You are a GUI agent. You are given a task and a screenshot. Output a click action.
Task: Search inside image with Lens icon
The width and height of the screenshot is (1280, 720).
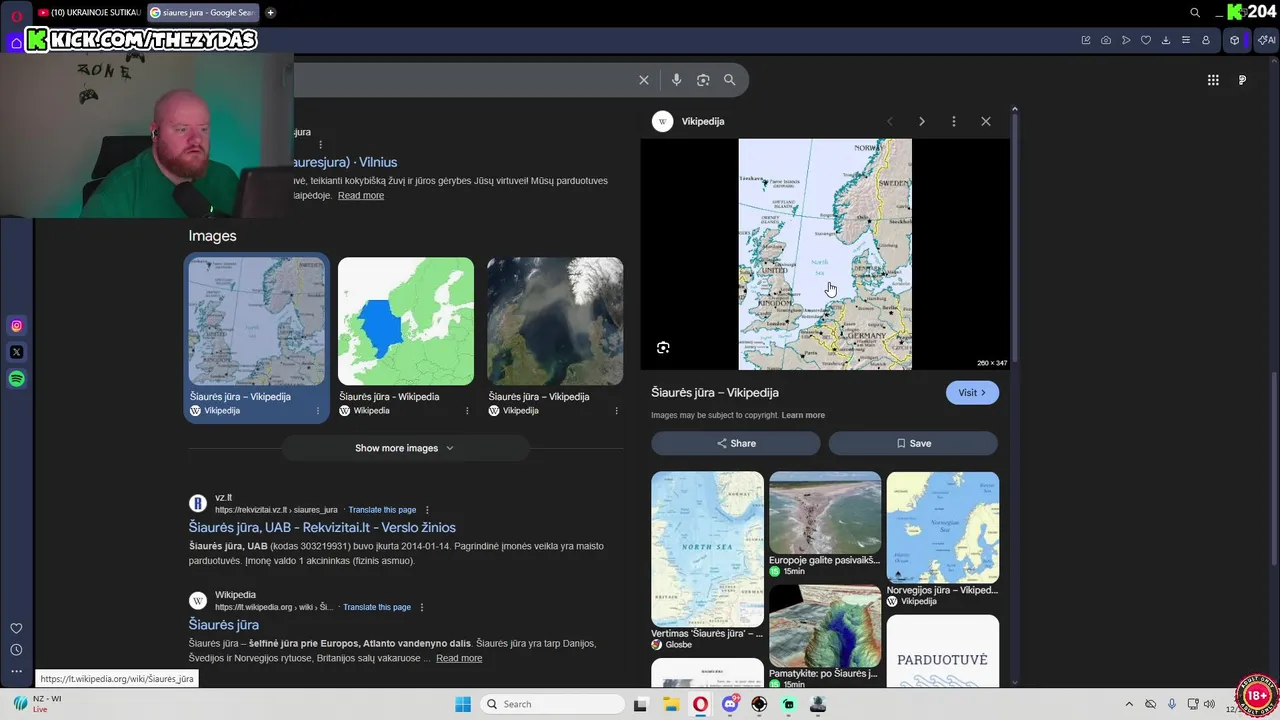[x=663, y=348]
